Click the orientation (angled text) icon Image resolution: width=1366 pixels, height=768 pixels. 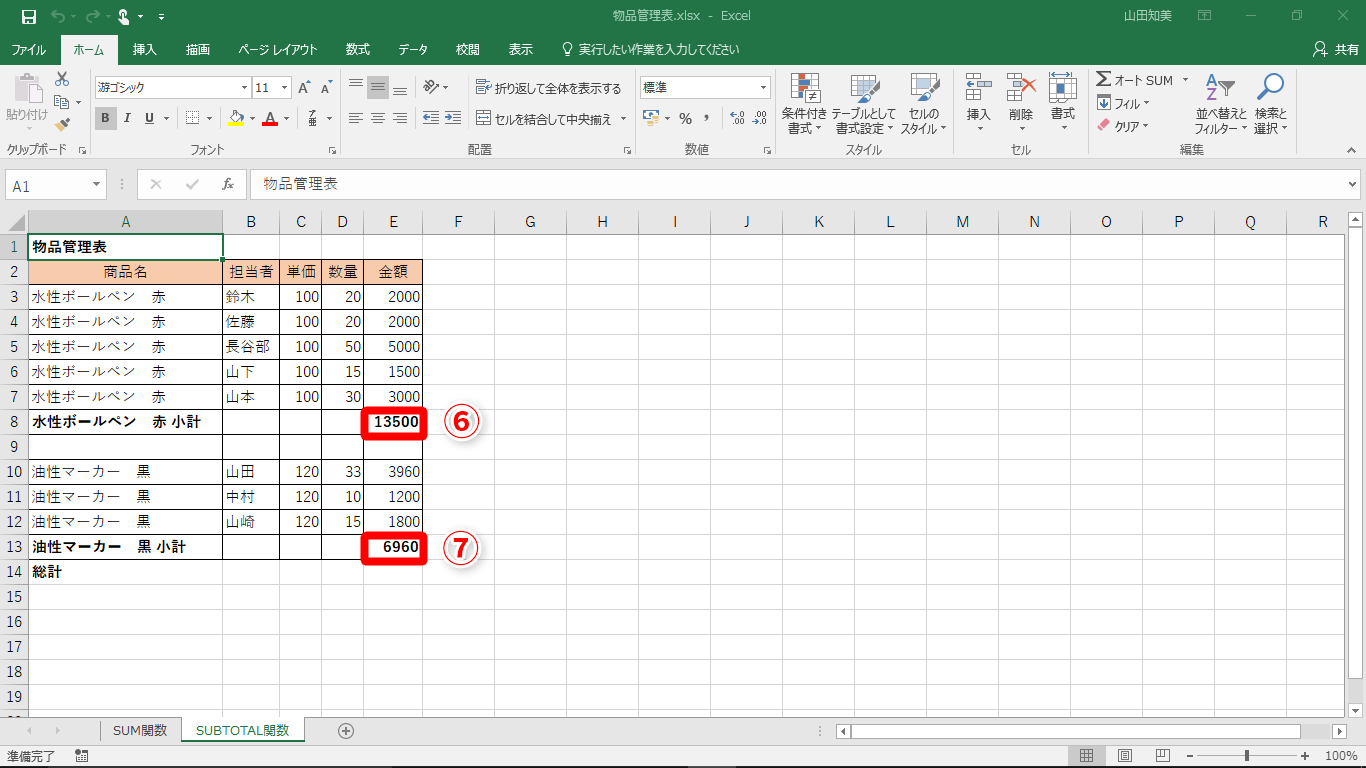[431, 87]
